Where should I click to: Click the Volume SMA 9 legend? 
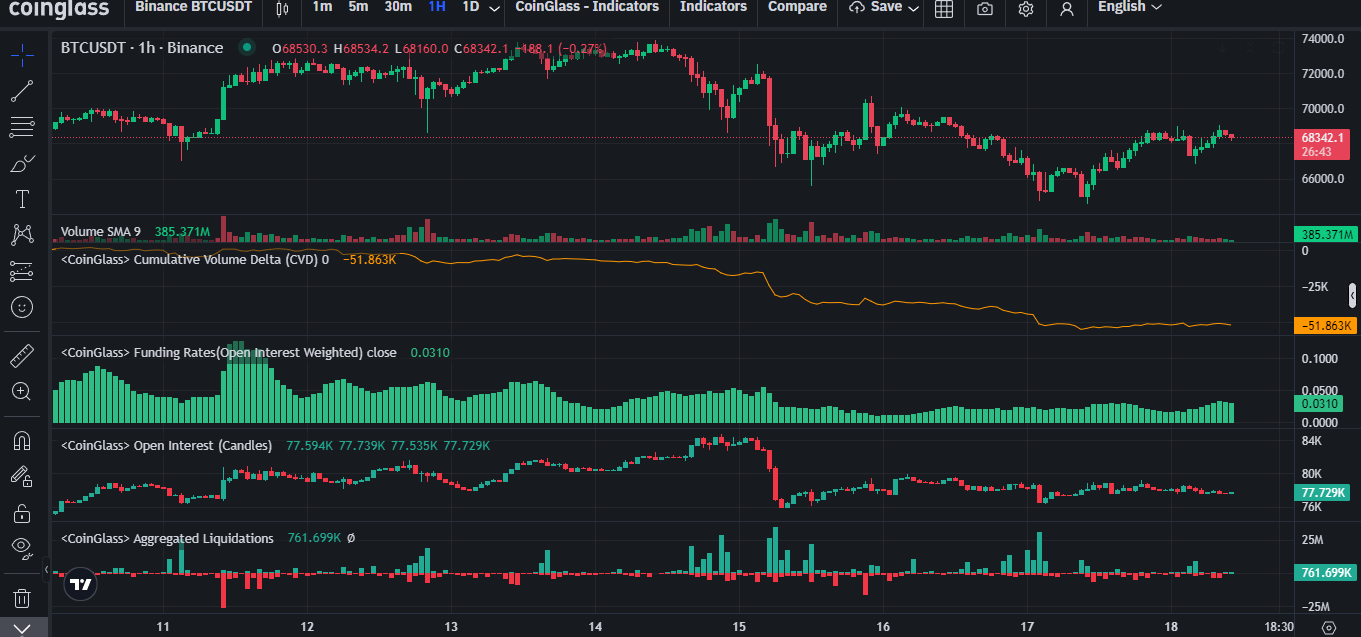[x=101, y=232]
